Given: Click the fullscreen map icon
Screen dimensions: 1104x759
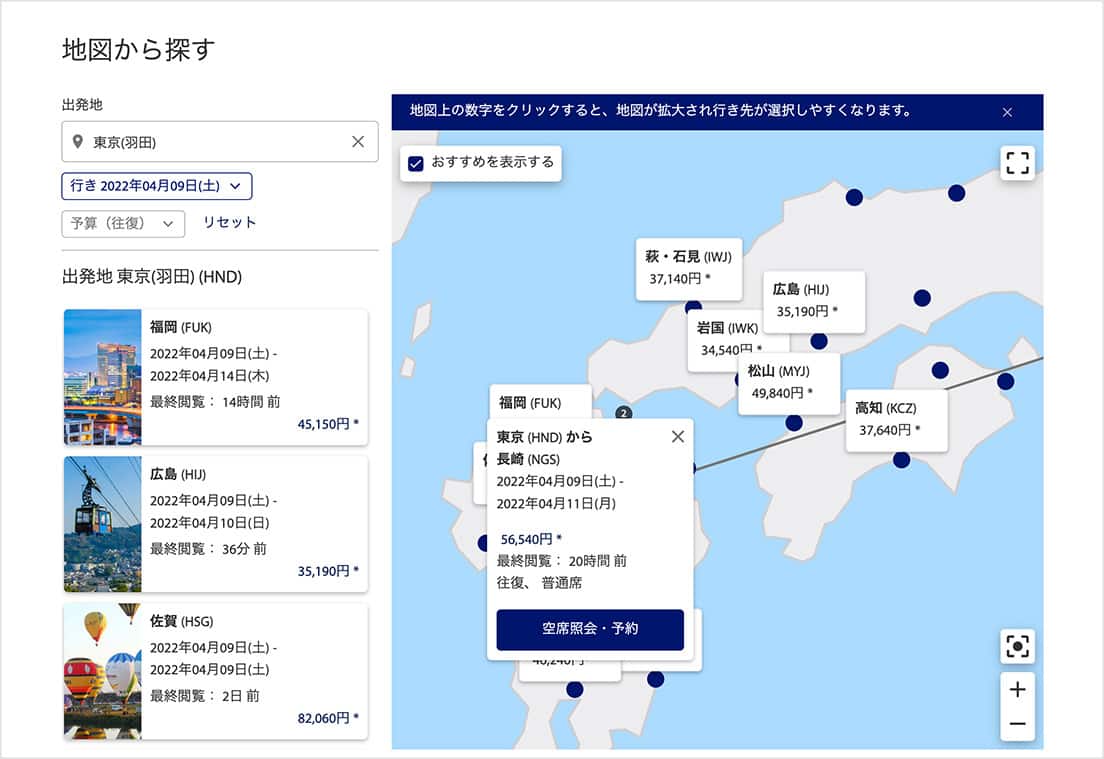Looking at the screenshot, I should point(1017,163).
